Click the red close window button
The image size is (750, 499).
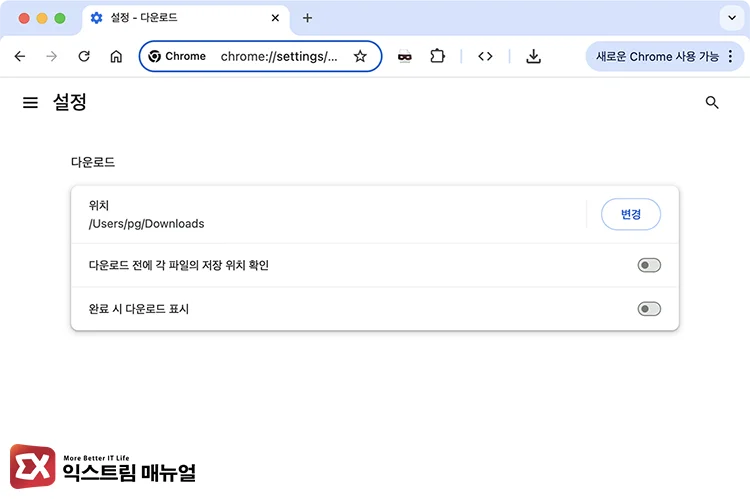[24, 18]
